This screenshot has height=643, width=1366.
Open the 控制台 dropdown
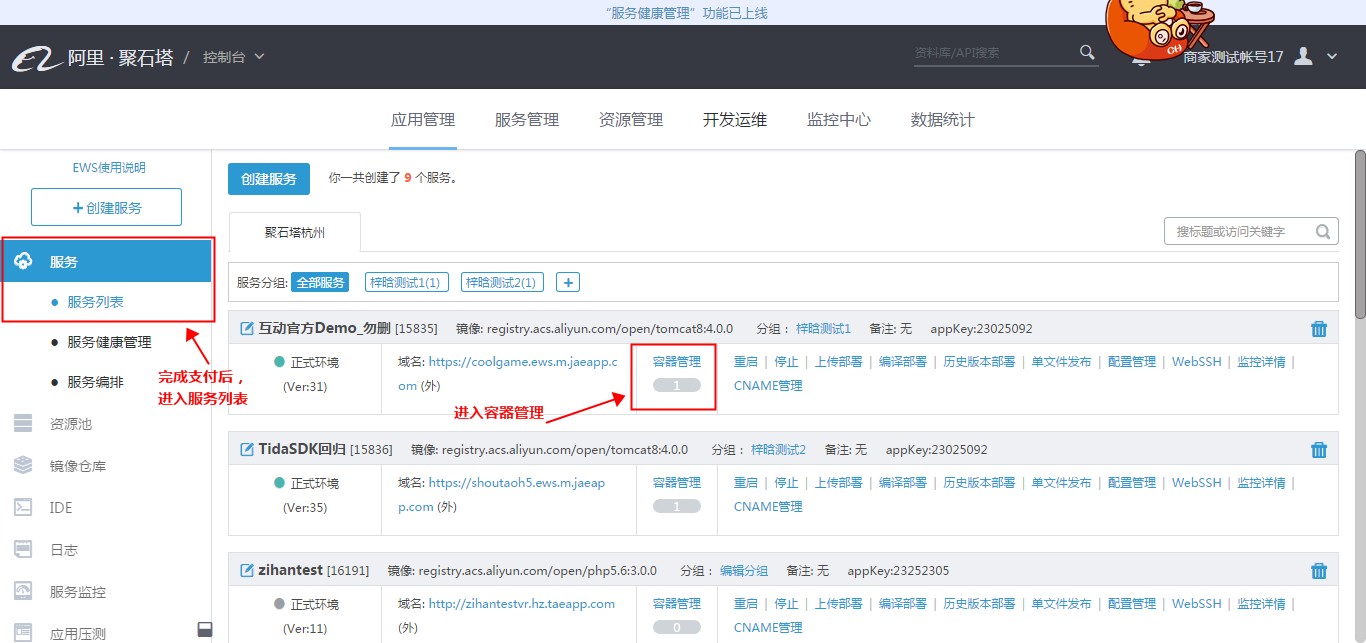coord(234,57)
